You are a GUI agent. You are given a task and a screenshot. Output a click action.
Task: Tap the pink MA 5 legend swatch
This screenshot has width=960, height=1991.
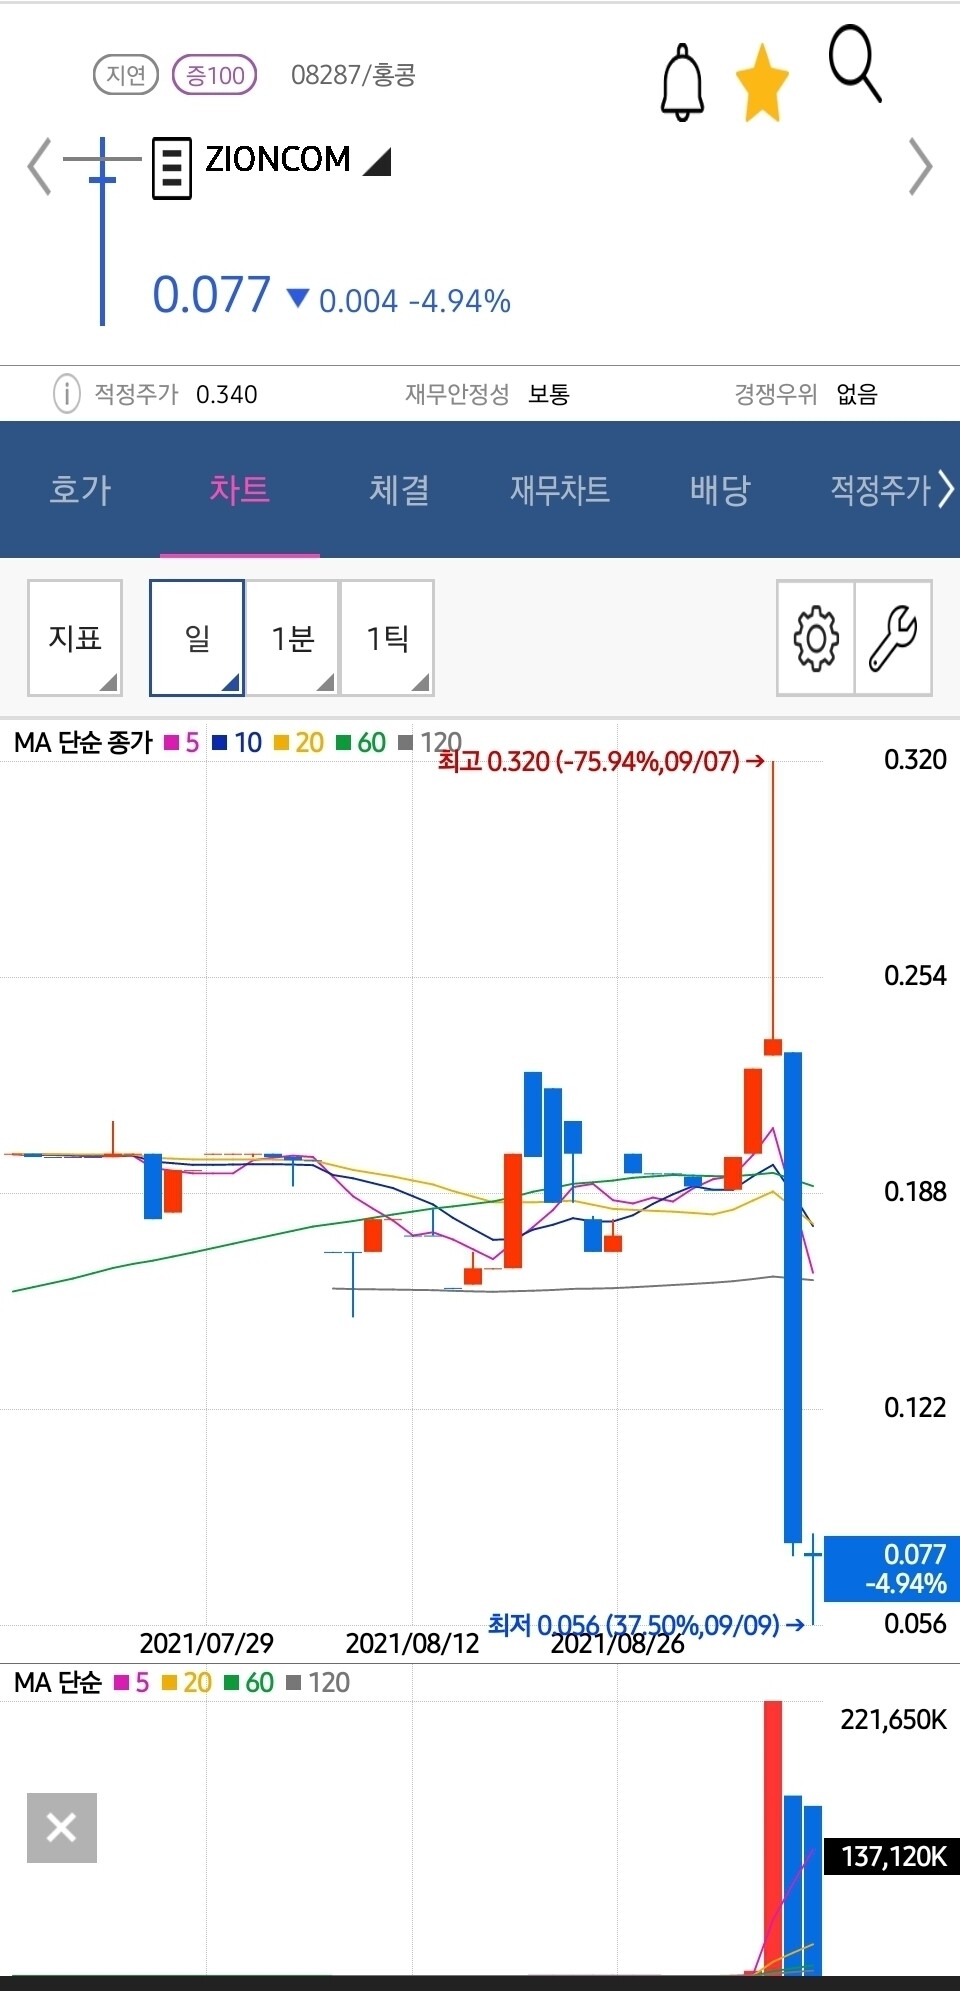[x=171, y=743]
